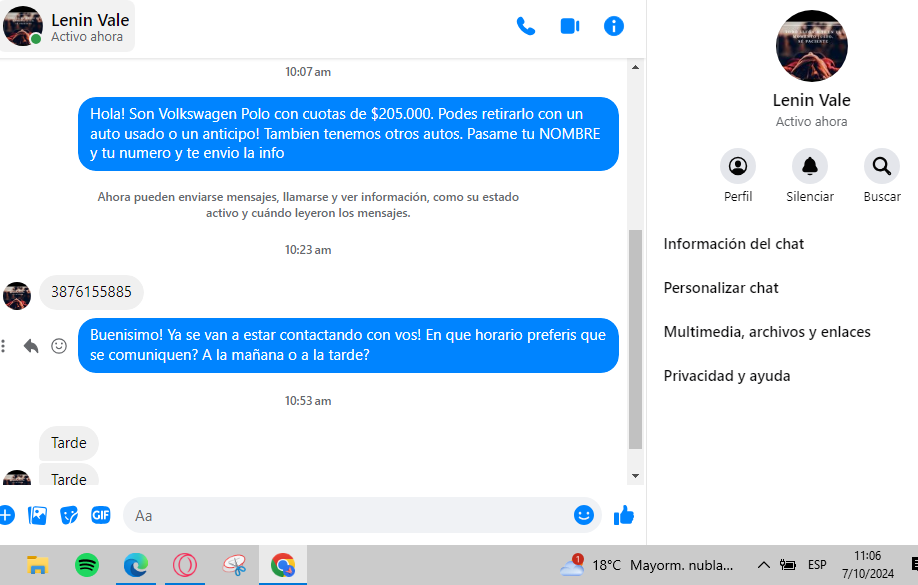Screen dimensions: 918x585
Task: Start a voice call with Lenin Vale
Action: [x=526, y=26]
